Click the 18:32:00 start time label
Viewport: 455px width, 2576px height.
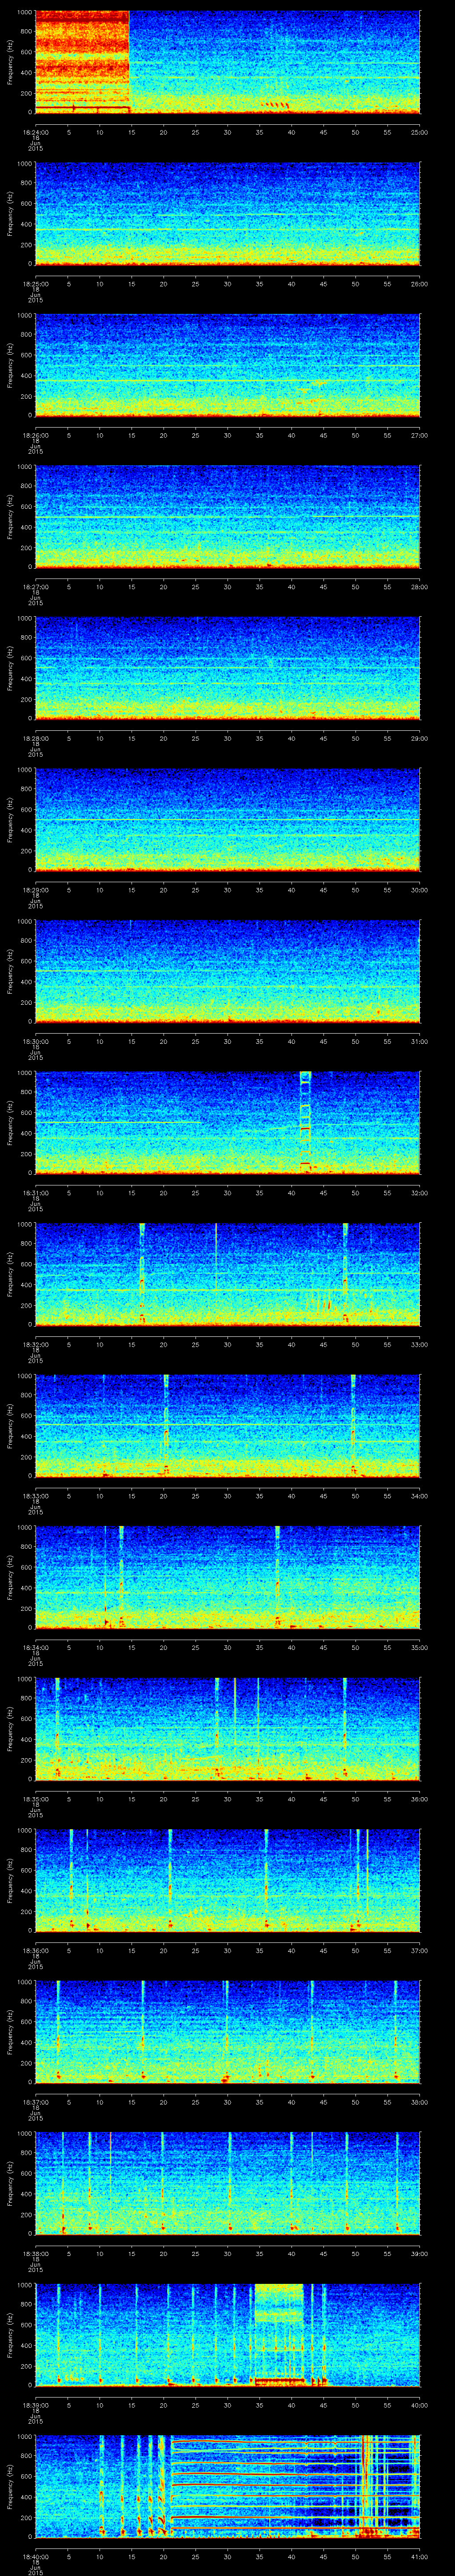click(x=35, y=1344)
